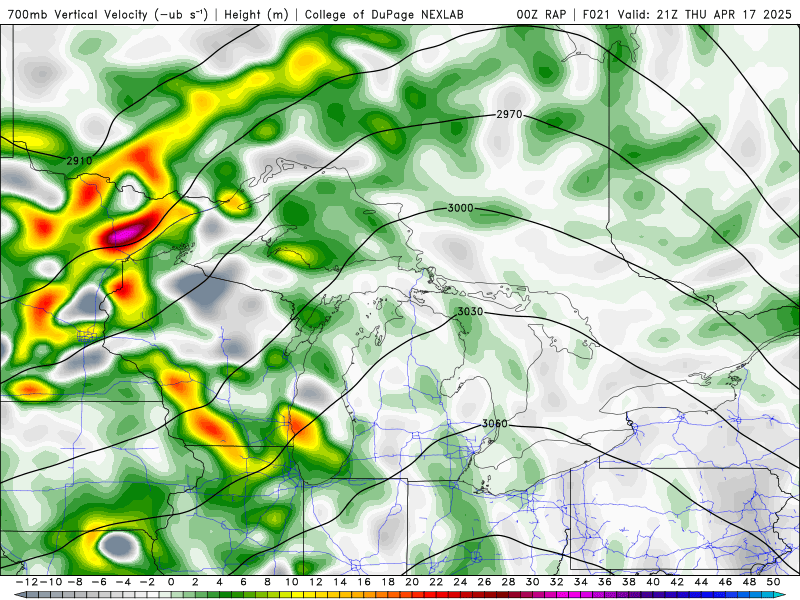Click the '700mb Vertical Velocity' title text
Image resolution: width=800 pixels, height=600 pixels.
tap(78, 14)
